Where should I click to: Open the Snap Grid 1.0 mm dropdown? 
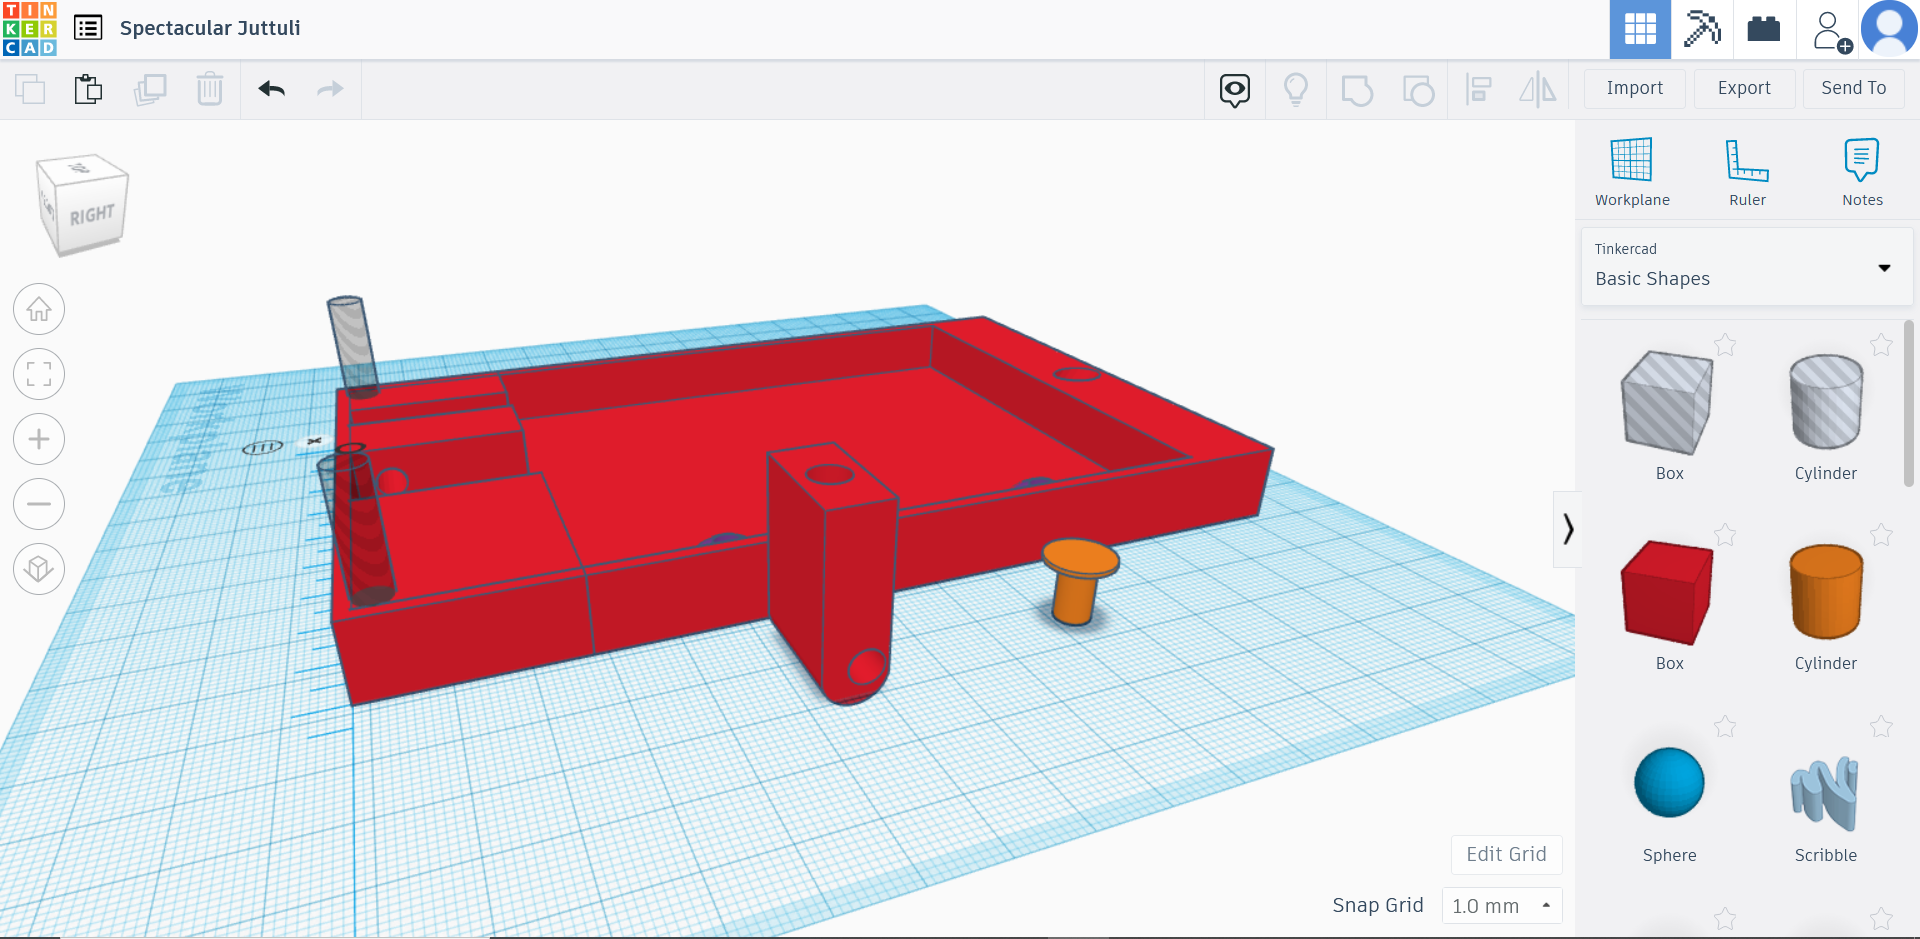point(1502,906)
